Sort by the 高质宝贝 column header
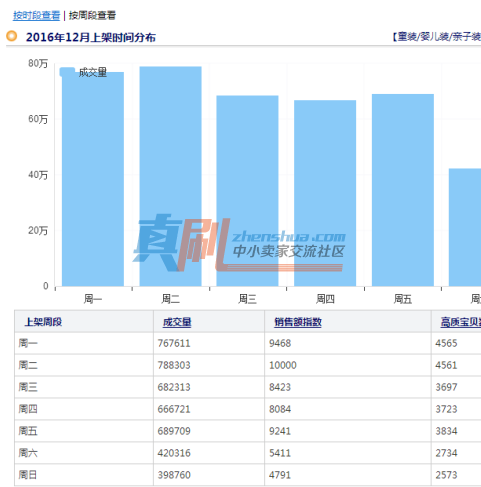 click(x=461, y=322)
